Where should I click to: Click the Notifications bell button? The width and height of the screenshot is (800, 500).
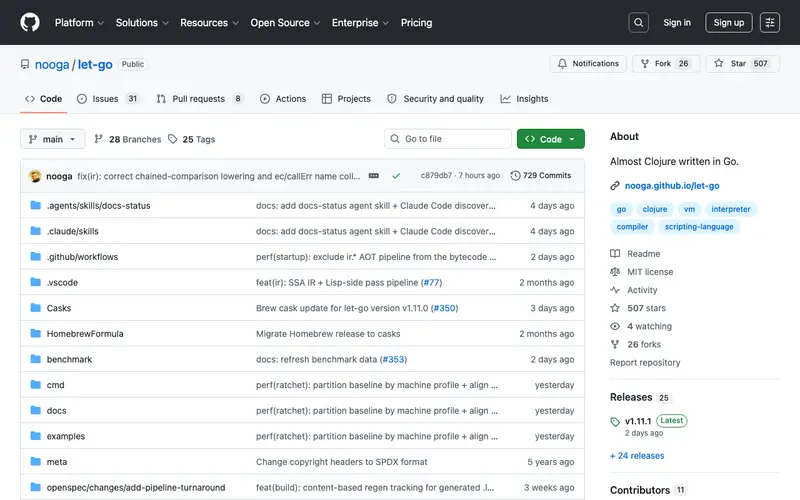coord(588,64)
